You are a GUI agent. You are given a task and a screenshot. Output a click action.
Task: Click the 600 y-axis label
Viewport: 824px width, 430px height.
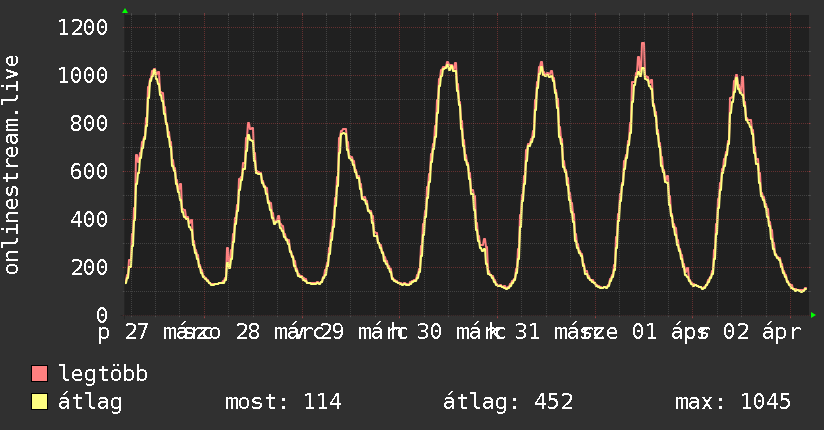click(x=89, y=171)
